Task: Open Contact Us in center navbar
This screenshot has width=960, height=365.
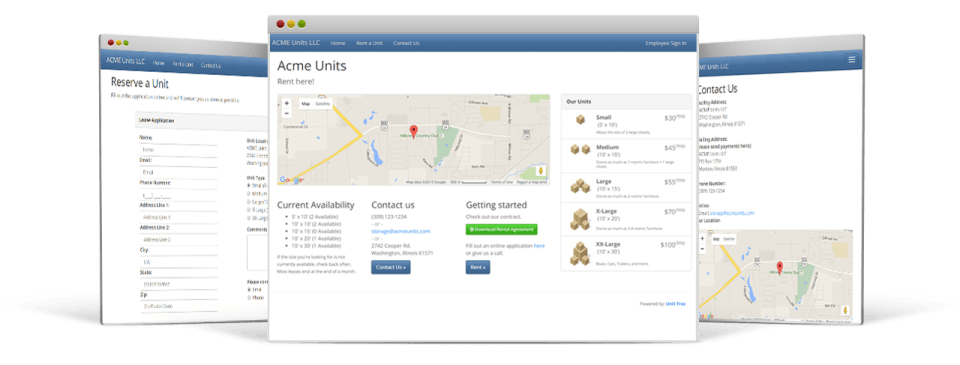Action: 406,43
